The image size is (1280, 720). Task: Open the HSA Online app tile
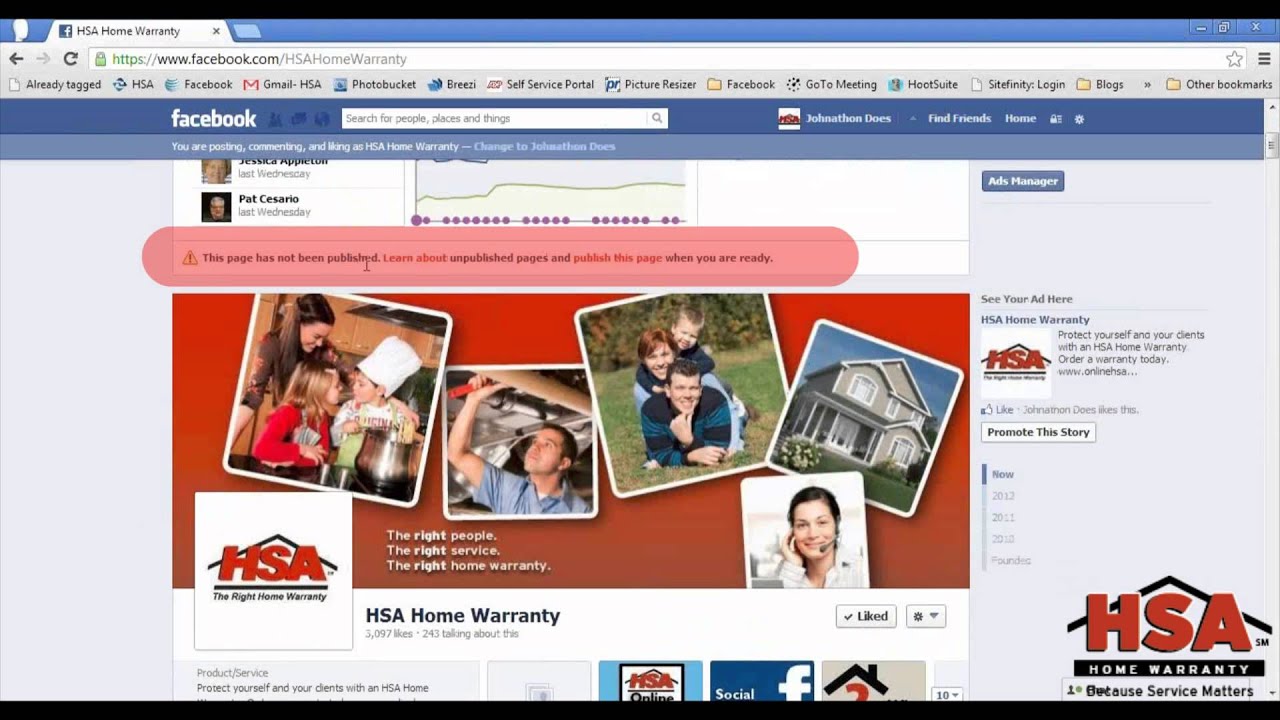[651, 681]
